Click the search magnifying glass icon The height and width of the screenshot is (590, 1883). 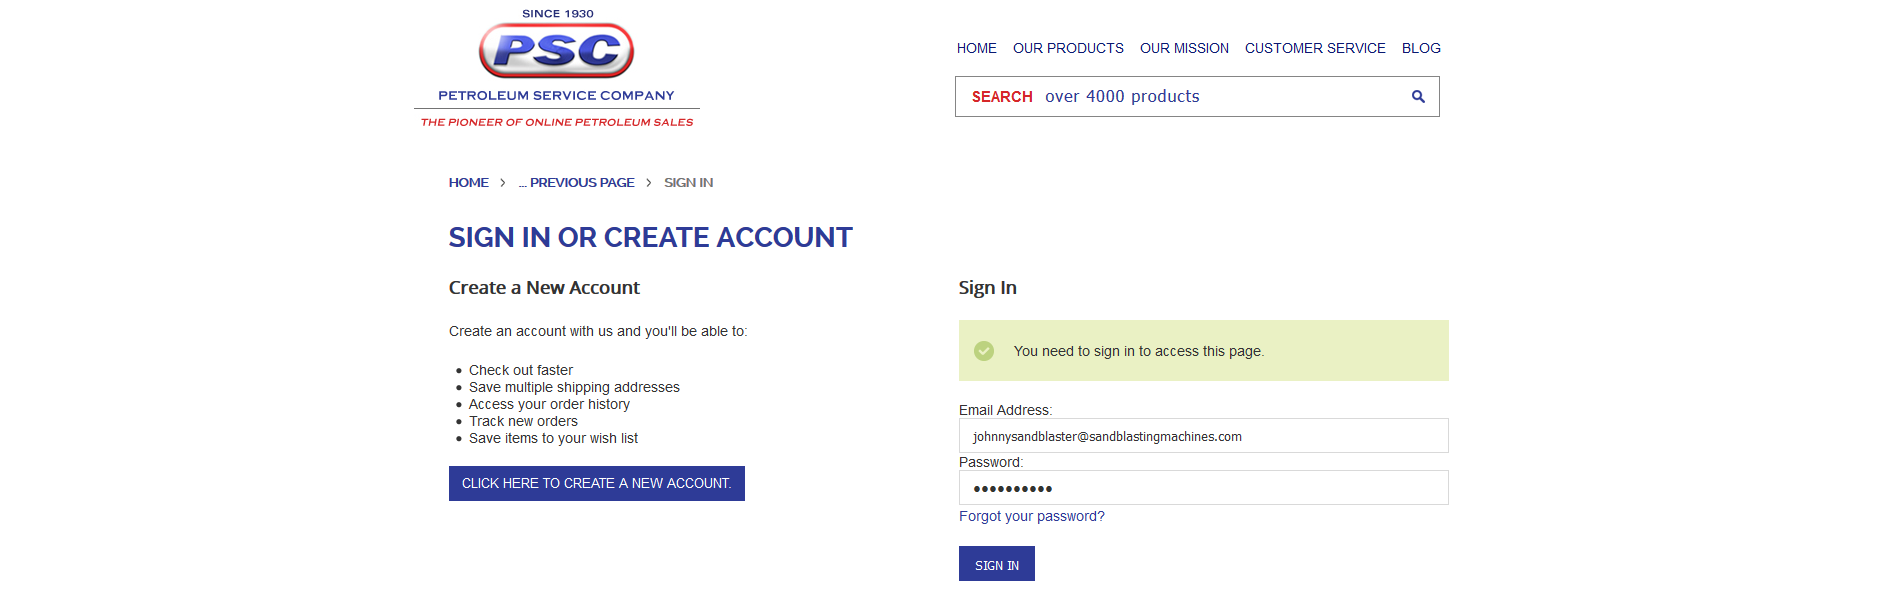coord(1417,97)
